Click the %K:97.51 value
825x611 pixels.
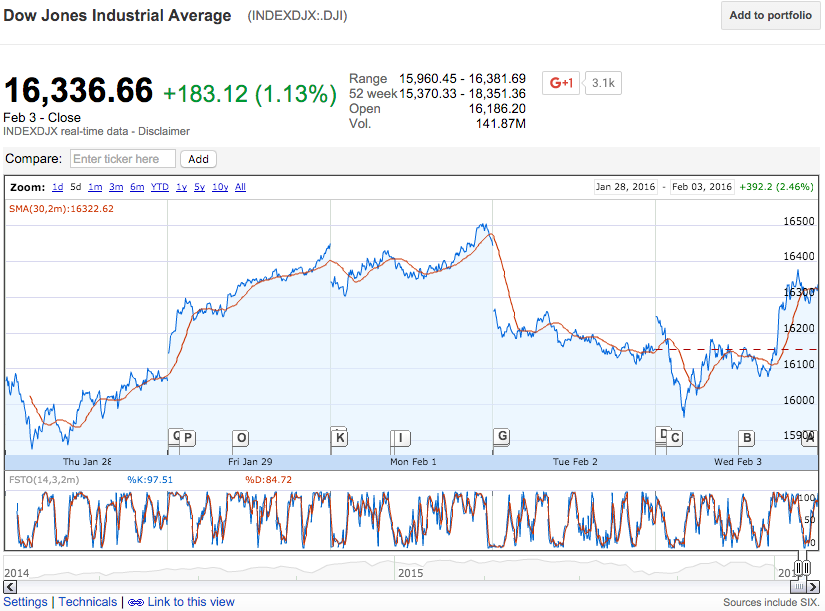pos(150,480)
